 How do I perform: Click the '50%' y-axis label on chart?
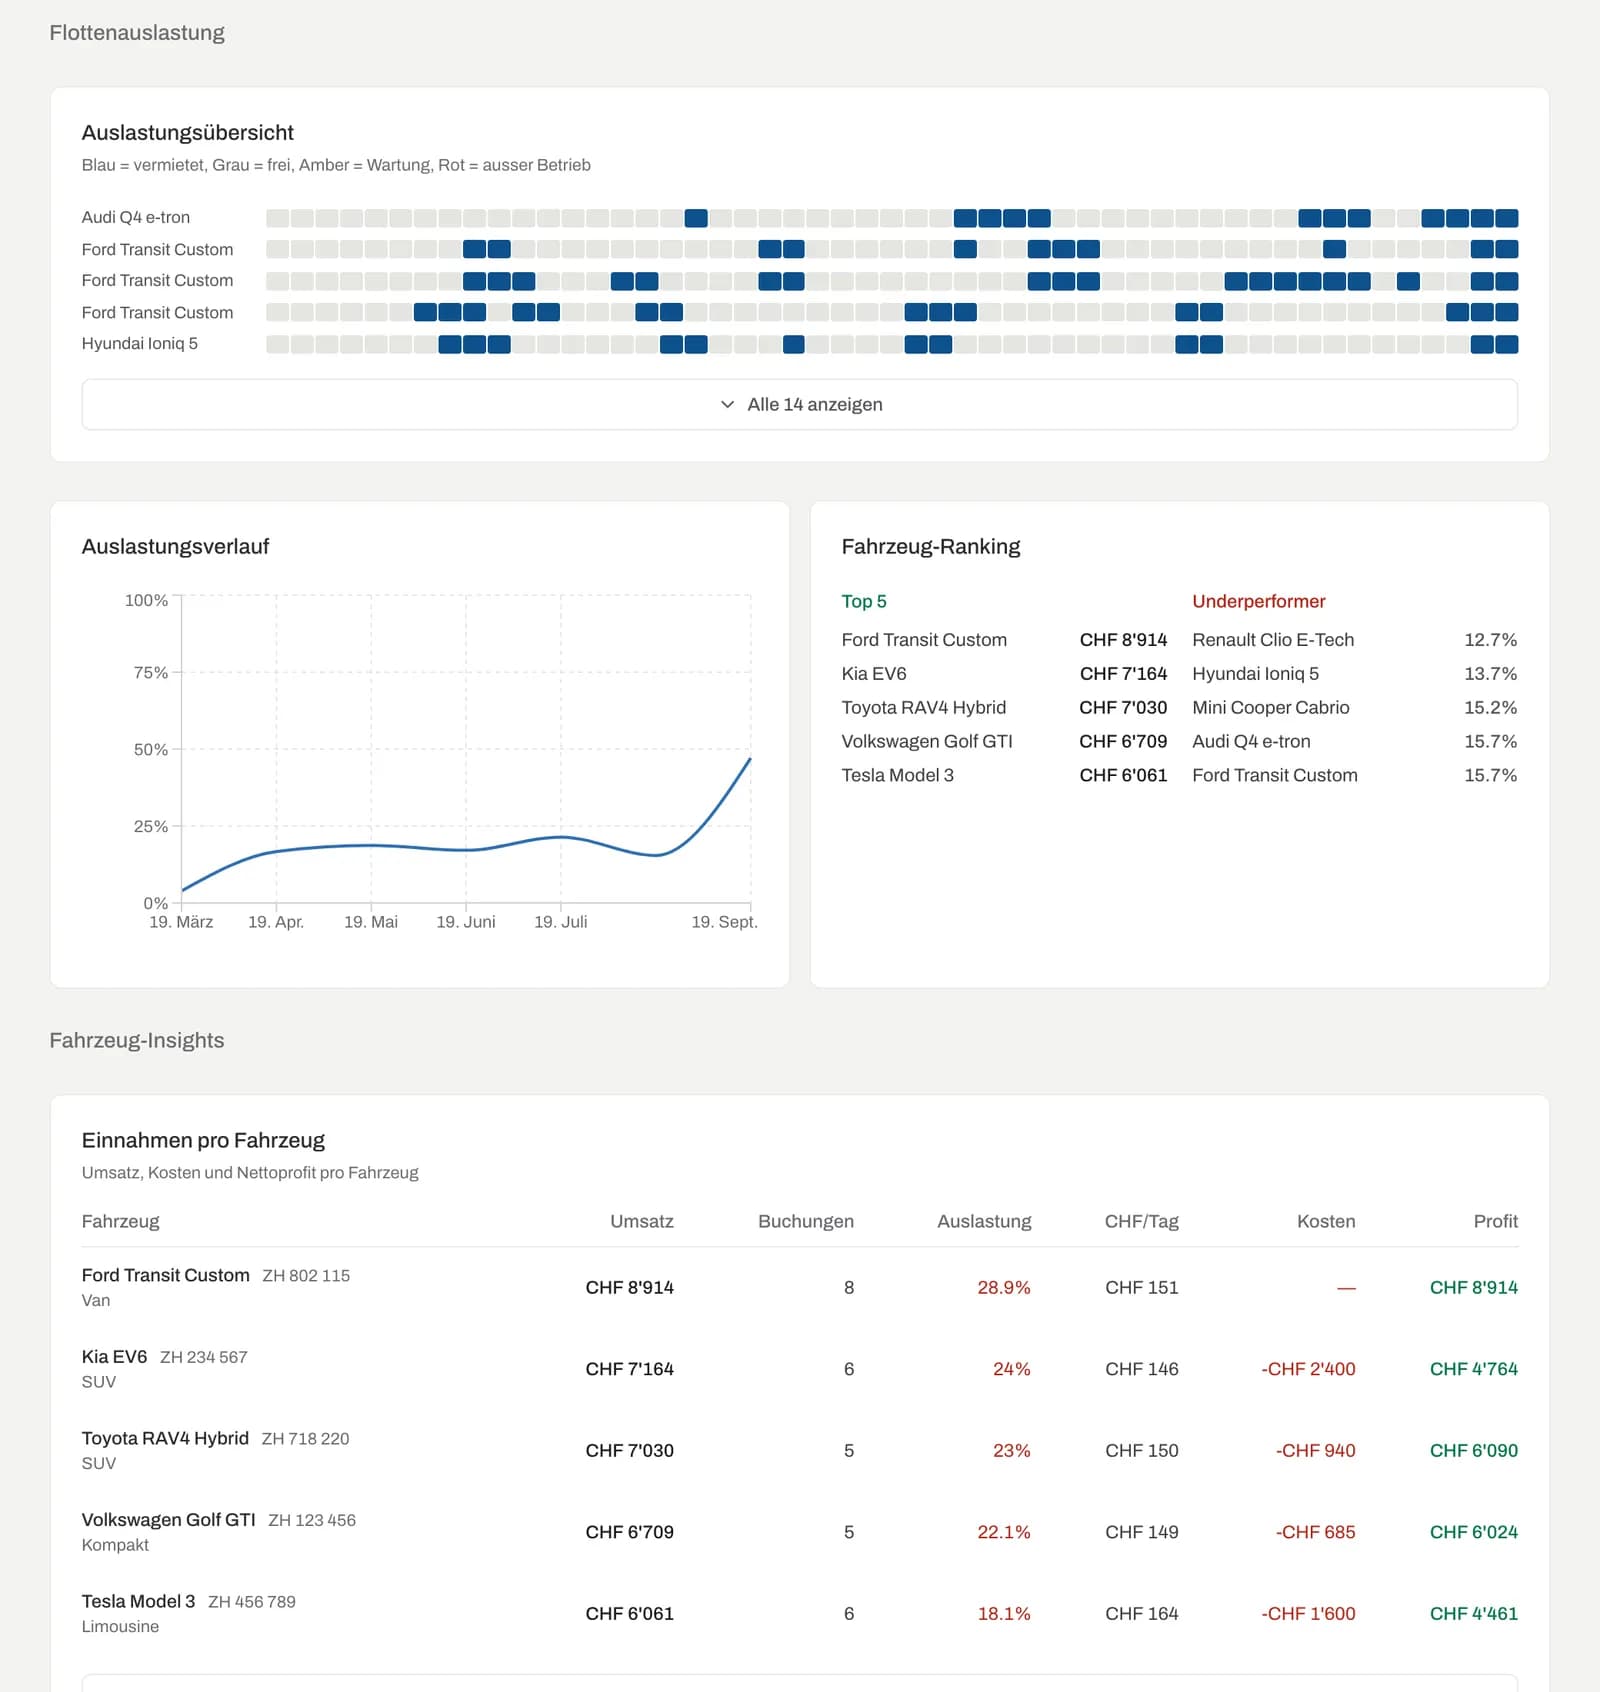(151, 750)
